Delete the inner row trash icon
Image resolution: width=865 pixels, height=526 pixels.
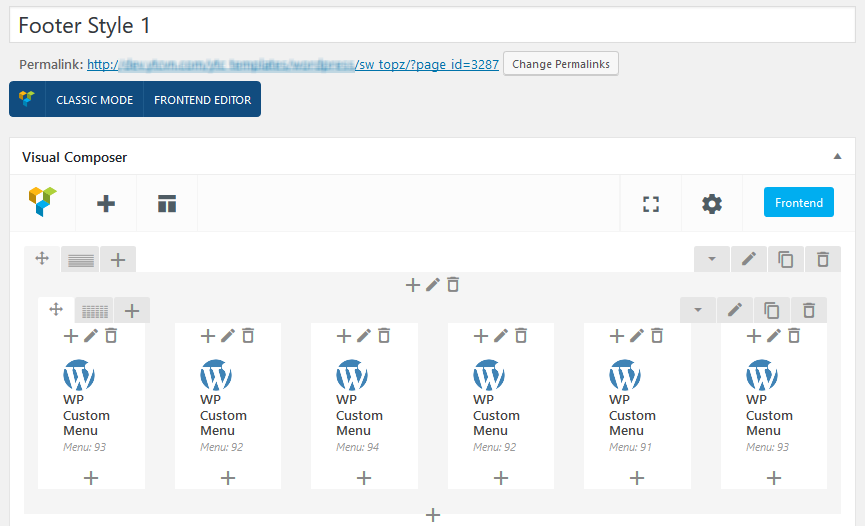point(809,310)
